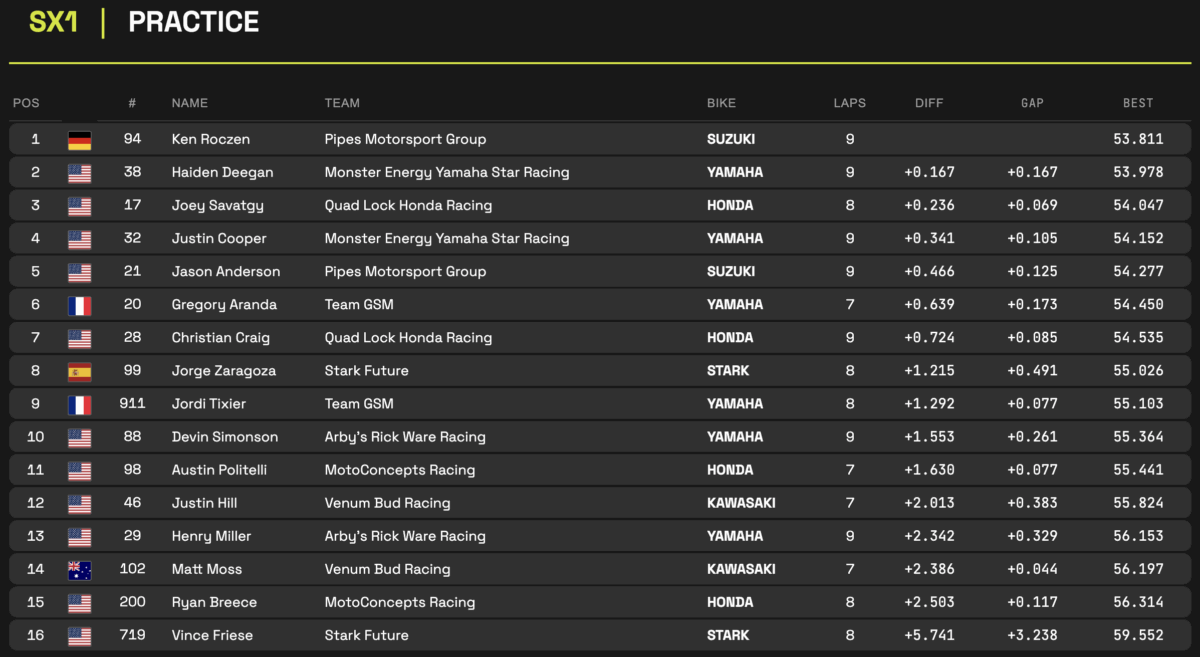Screen dimensions: 1200x657
Task: Sort by the BEST column header
Action: (x=1137, y=103)
